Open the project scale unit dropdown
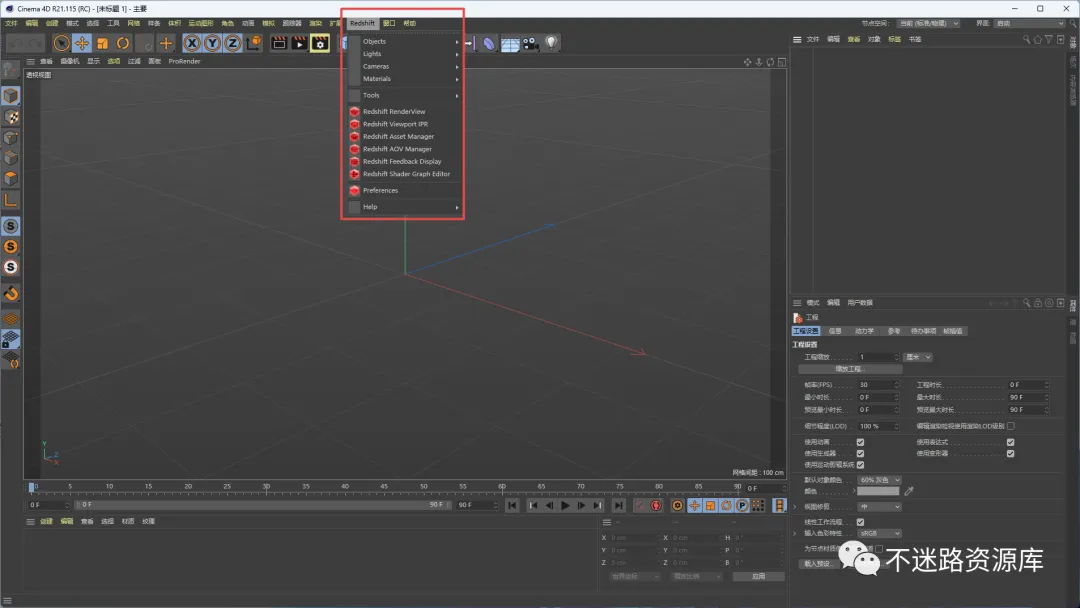1080x608 pixels. click(918, 357)
